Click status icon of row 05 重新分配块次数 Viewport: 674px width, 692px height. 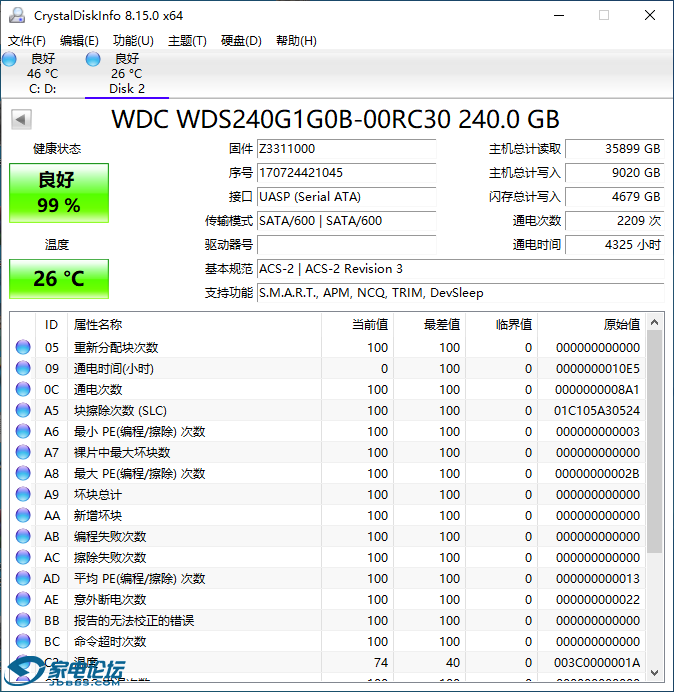(x=23, y=347)
